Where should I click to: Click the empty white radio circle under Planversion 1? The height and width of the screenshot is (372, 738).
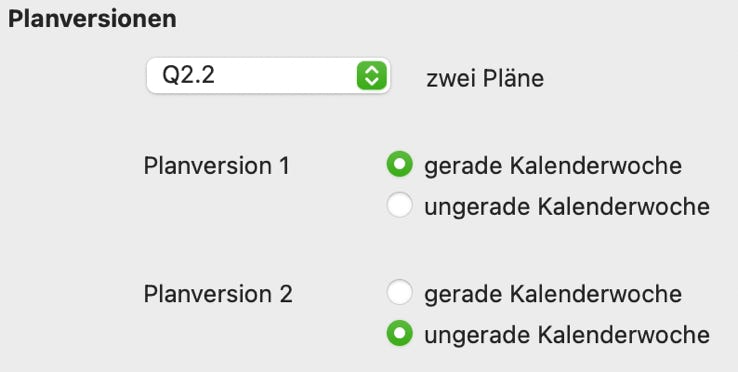tap(400, 205)
